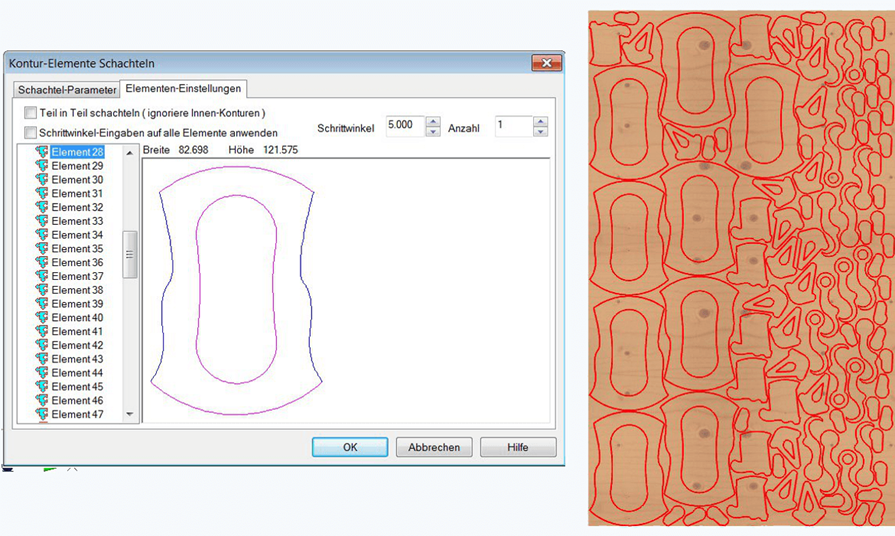Click the icon beside Element 32
Image resolution: width=895 pixels, height=536 pixels.
click(x=42, y=207)
